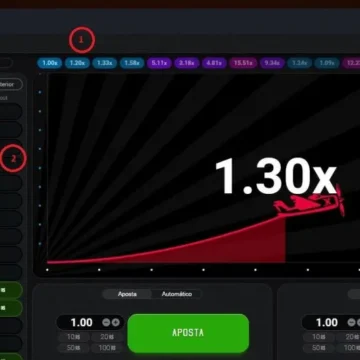Choose the 10 quick-bet in second panel
This screenshot has height=360, width=360.
point(319,337)
